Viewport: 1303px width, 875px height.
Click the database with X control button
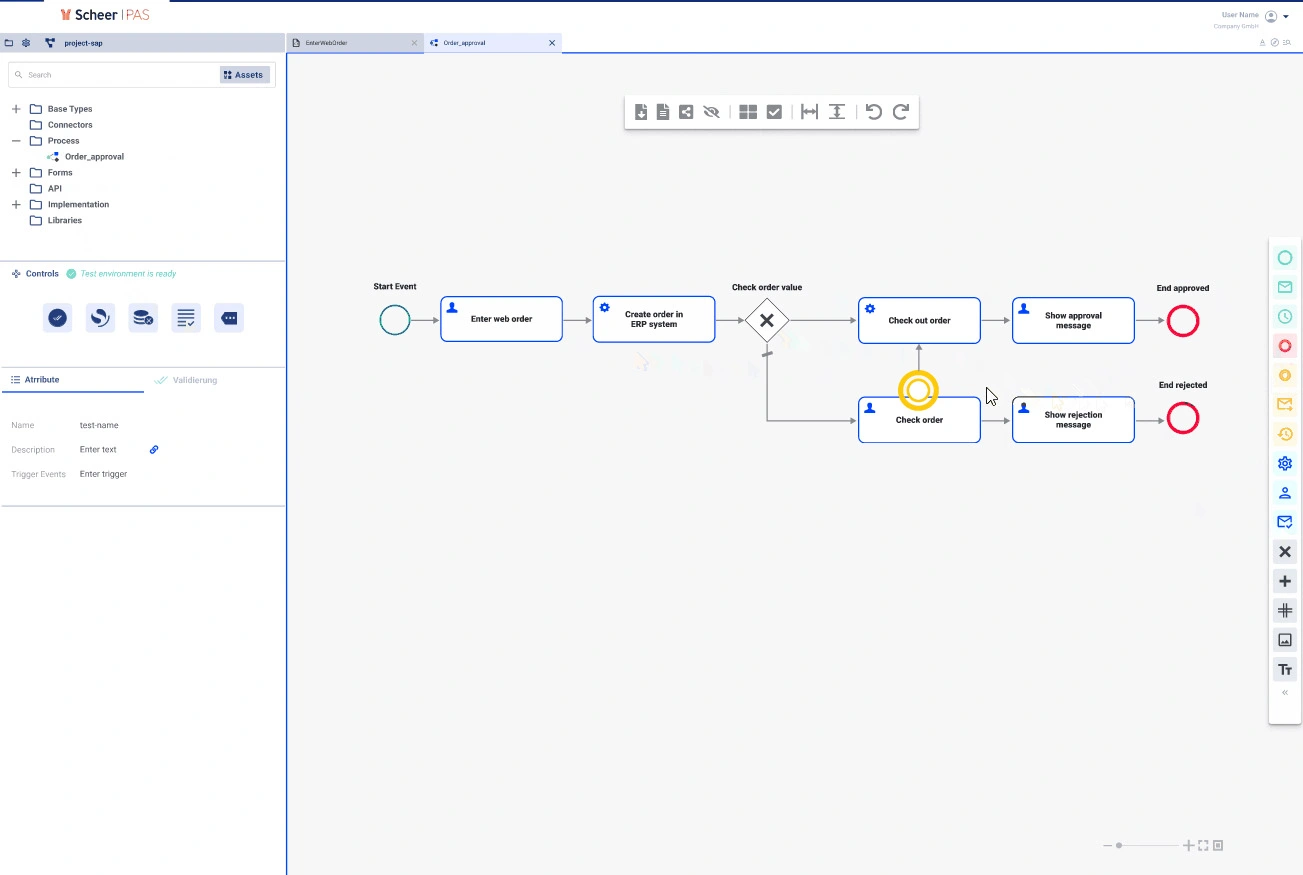[x=143, y=318]
